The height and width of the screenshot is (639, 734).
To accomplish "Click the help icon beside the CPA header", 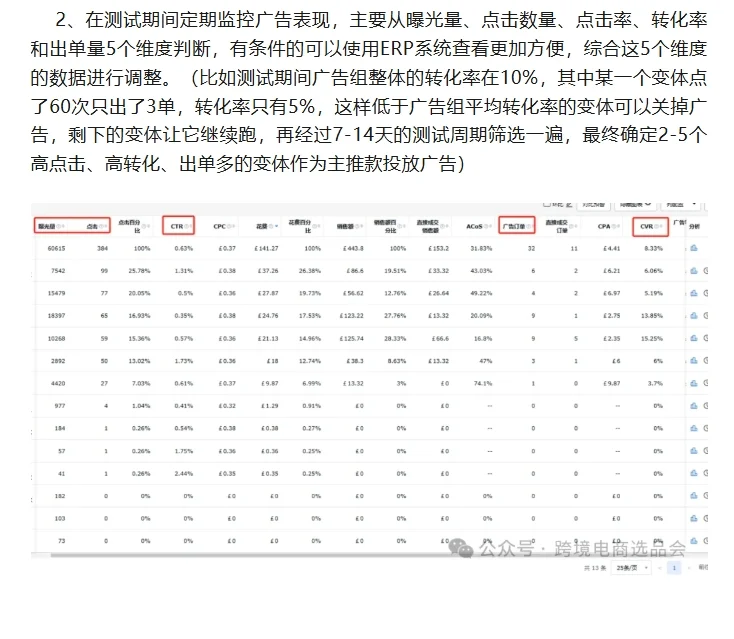I will tap(613, 227).
